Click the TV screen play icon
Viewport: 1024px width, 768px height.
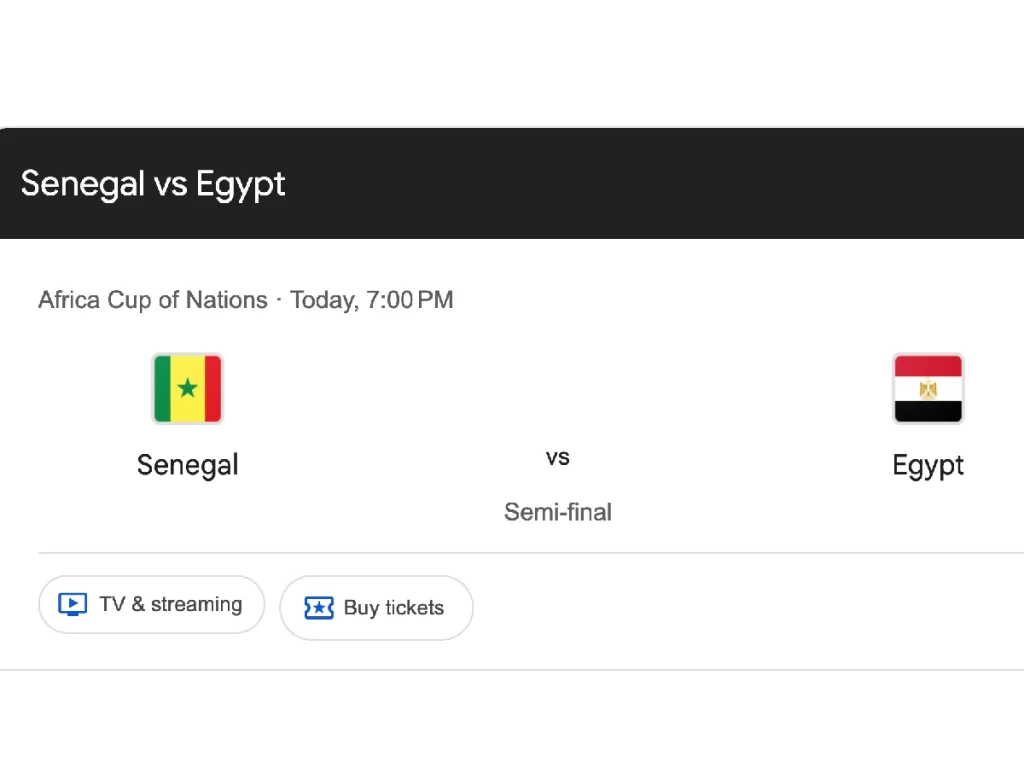[72, 604]
